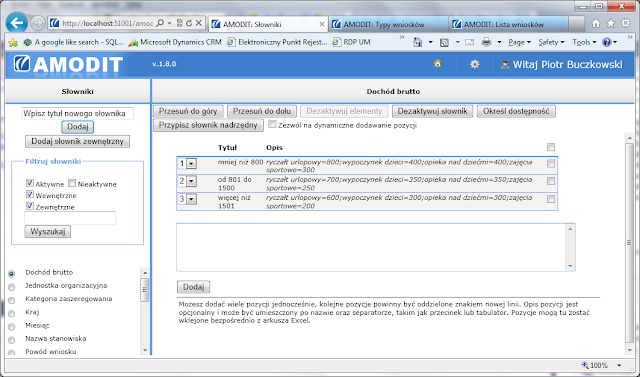Viewport: 640px width, 377px height.
Task: Click the add to favorites bar star icon
Action: 13,42
